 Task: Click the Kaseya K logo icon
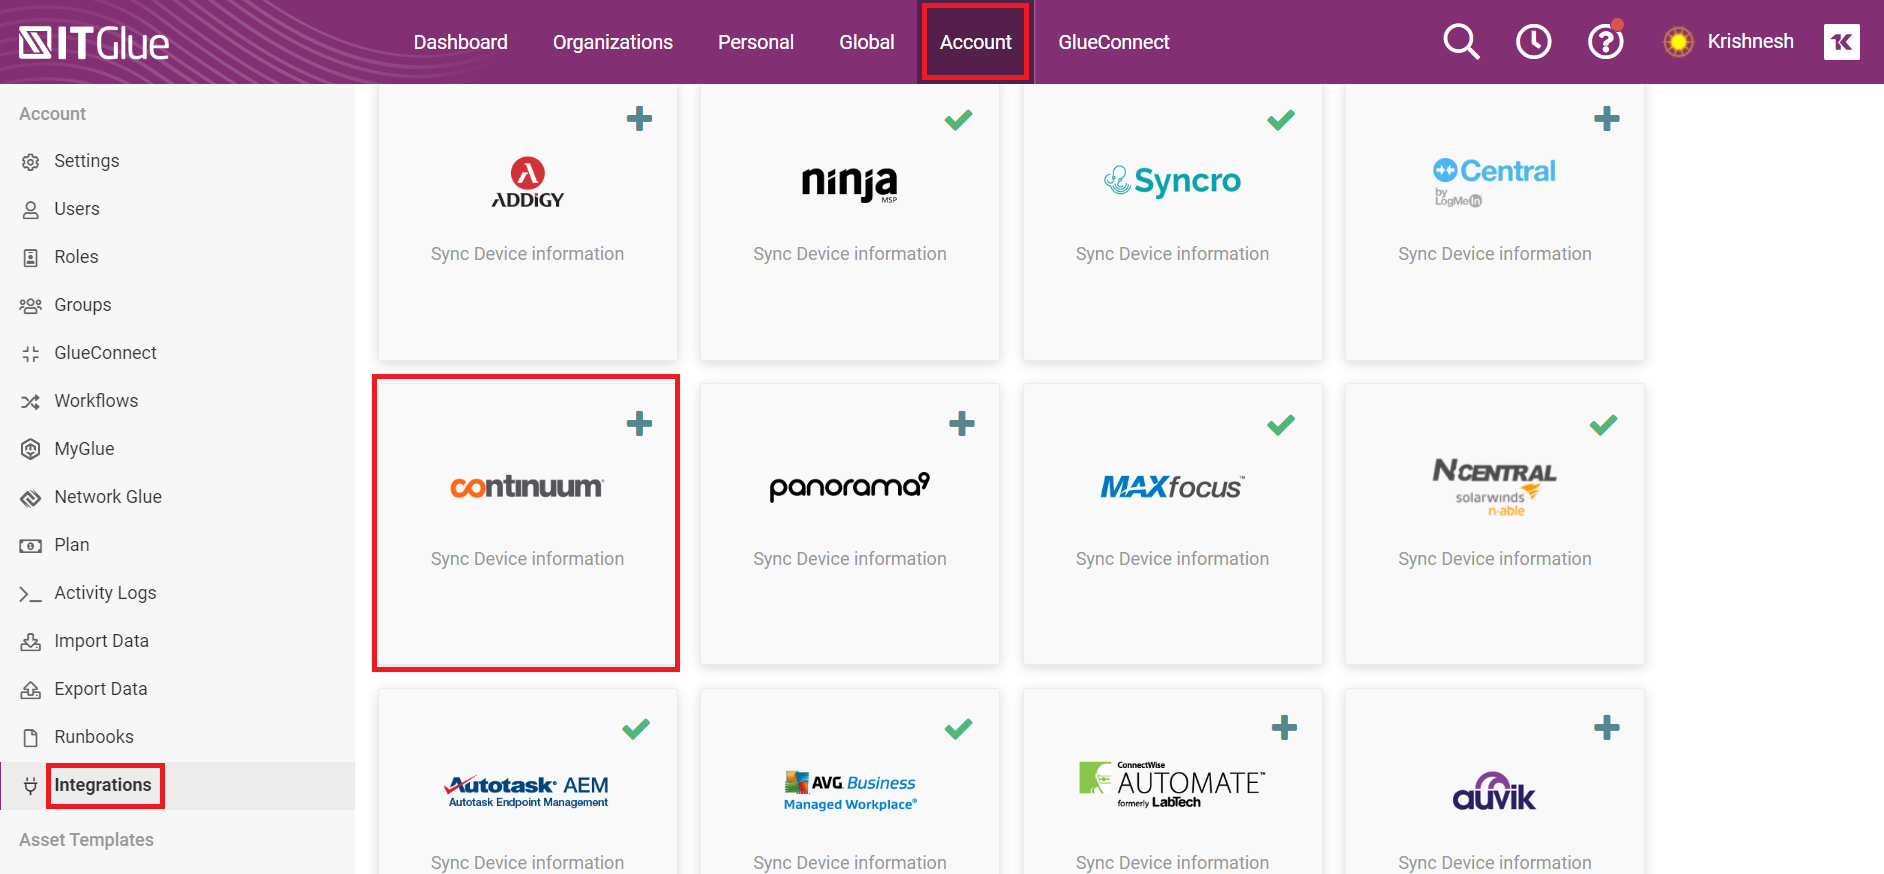1841,42
